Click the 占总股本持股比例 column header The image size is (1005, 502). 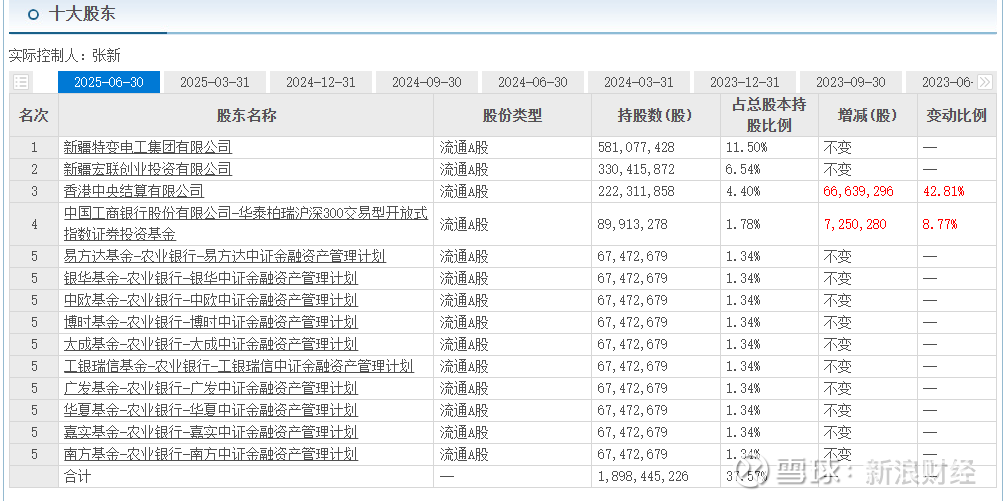pos(769,115)
